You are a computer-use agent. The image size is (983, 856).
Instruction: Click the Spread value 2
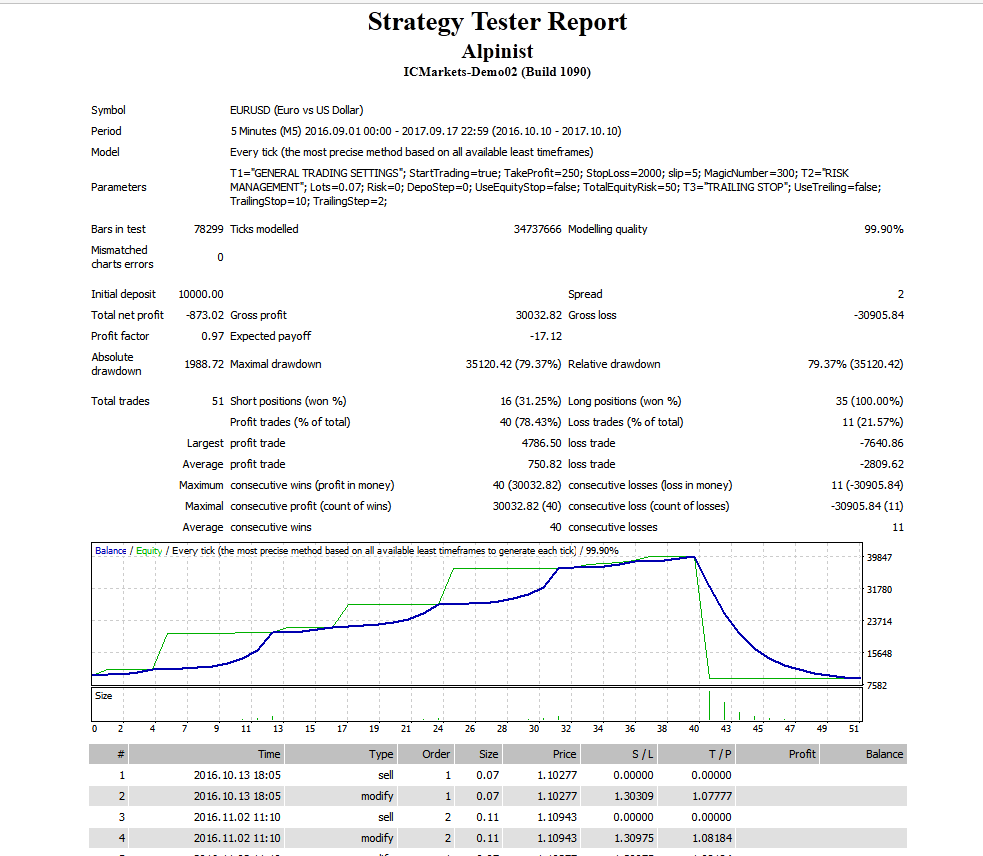[x=901, y=294]
